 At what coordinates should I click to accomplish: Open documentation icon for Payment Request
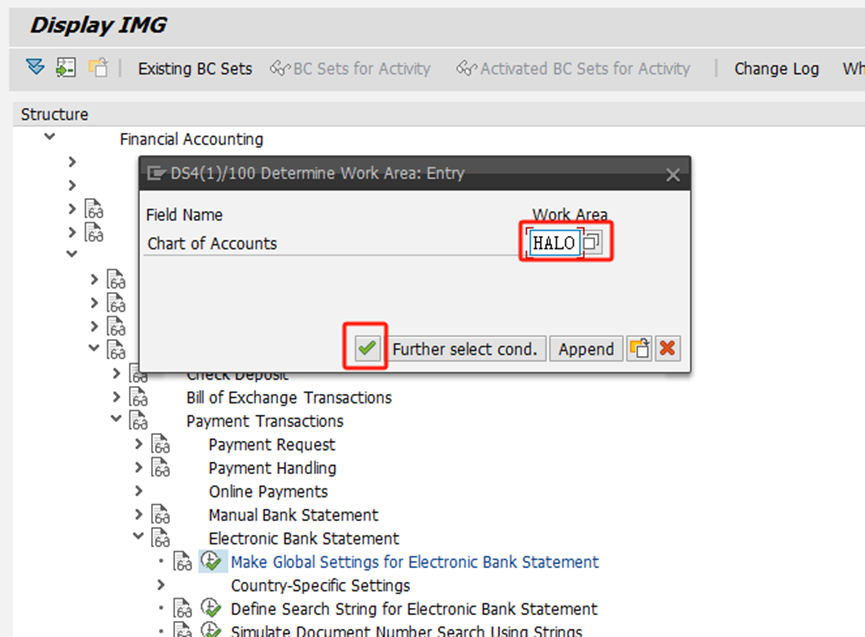(160, 445)
